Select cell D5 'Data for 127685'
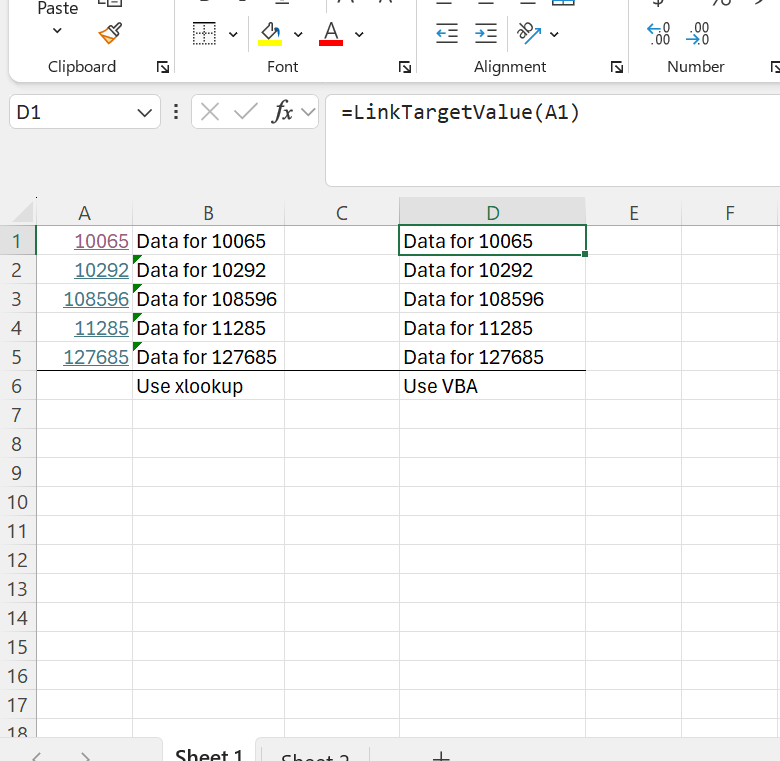The width and height of the screenshot is (780, 761). [492, 357]
